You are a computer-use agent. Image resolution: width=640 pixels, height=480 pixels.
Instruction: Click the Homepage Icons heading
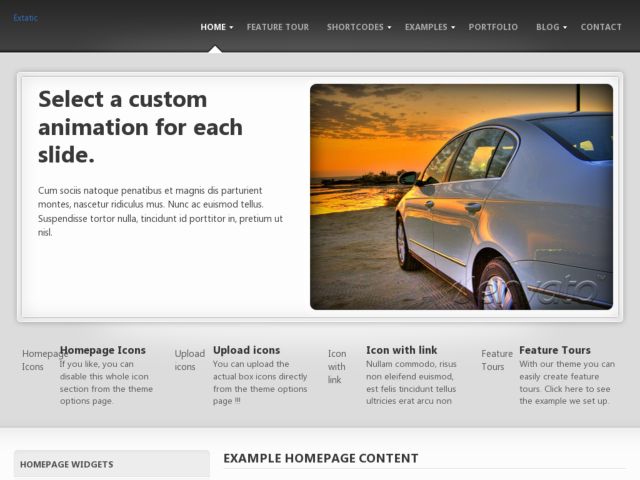tap(103, 350)
